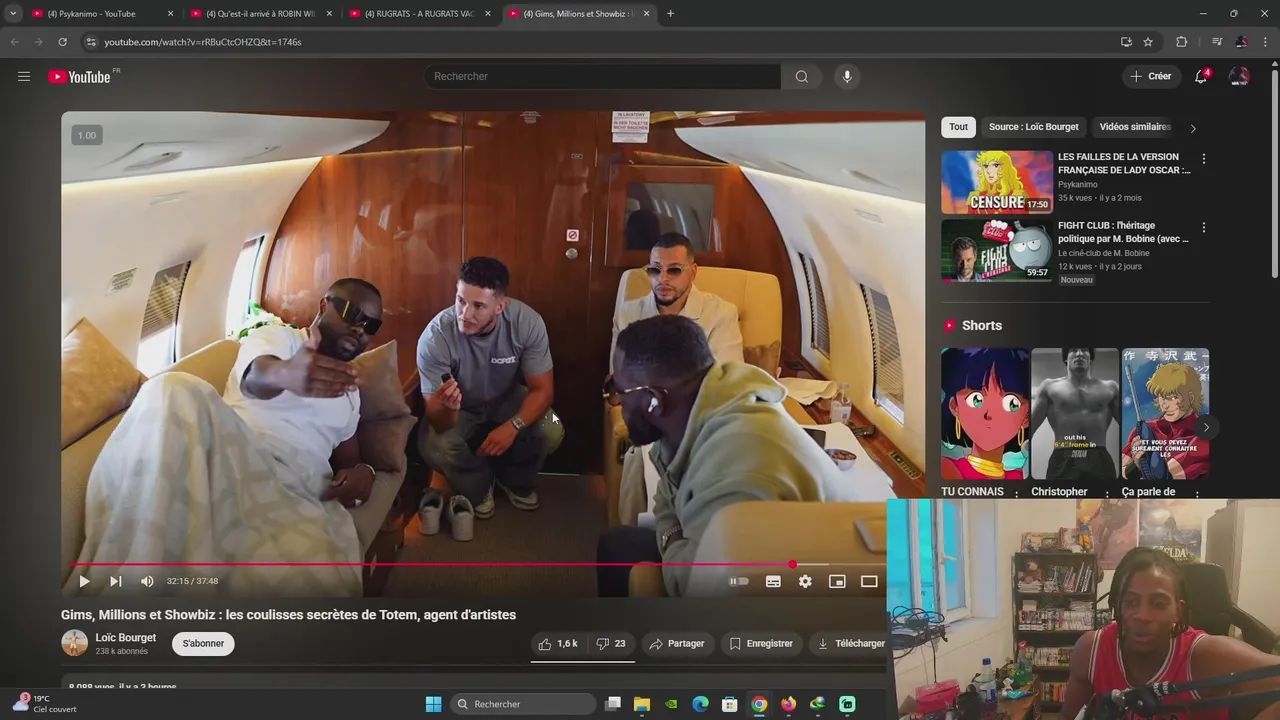Viewport: 1280px width, 720px height.
Task: Switch to the ROBIN Williams tab
Action: 260,14
